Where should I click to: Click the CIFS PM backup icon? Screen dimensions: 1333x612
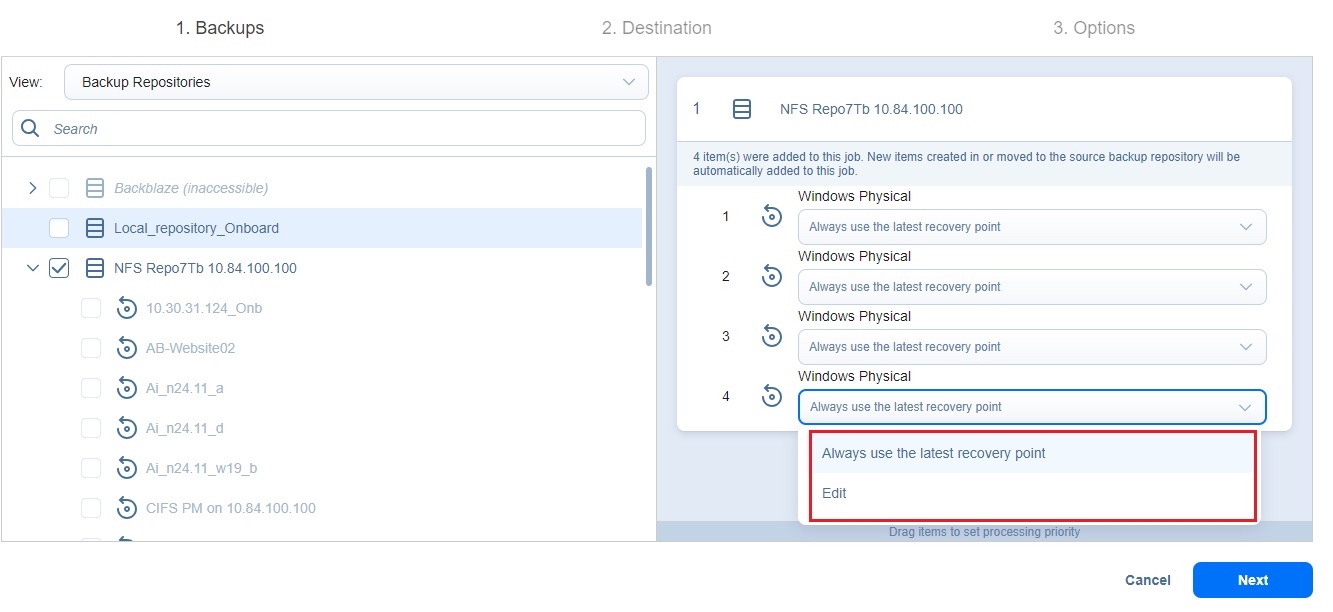pyautogui.click(x=127, y=508)
